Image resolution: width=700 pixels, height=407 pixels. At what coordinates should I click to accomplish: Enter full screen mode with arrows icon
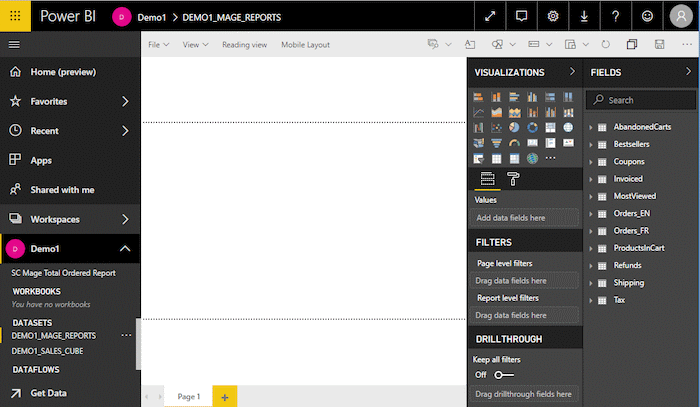point(490,17)
